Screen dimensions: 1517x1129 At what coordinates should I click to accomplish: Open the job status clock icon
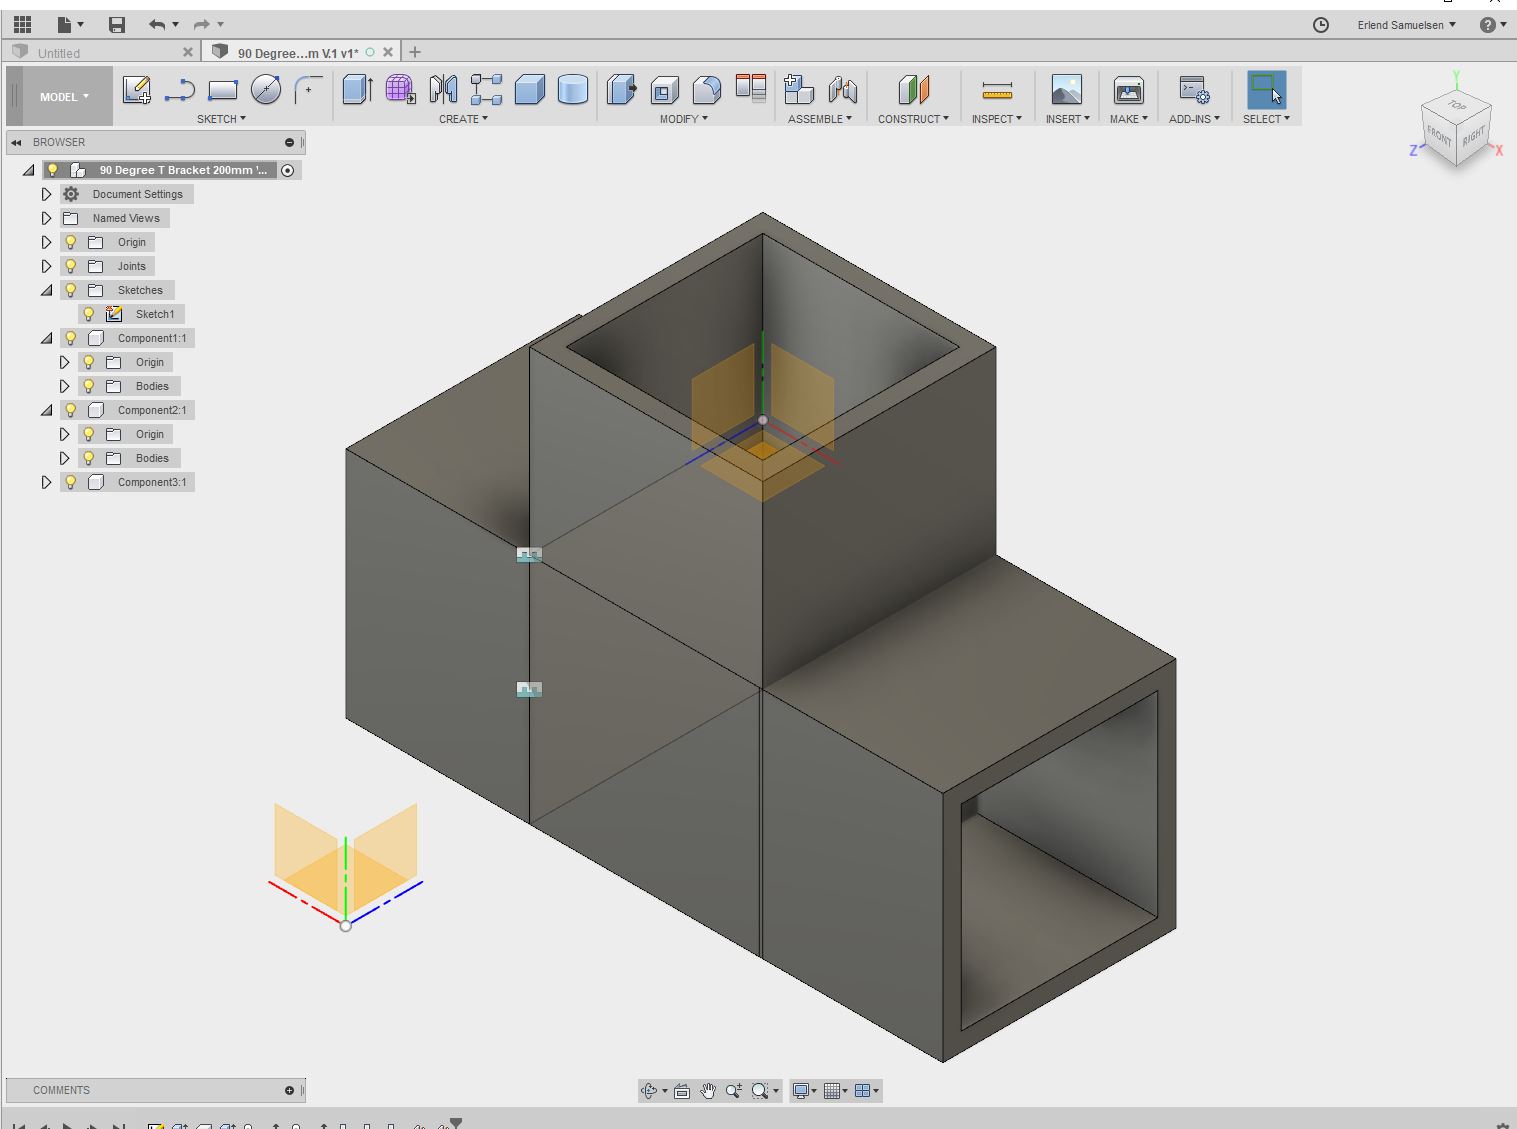(x=1320, y=25)
